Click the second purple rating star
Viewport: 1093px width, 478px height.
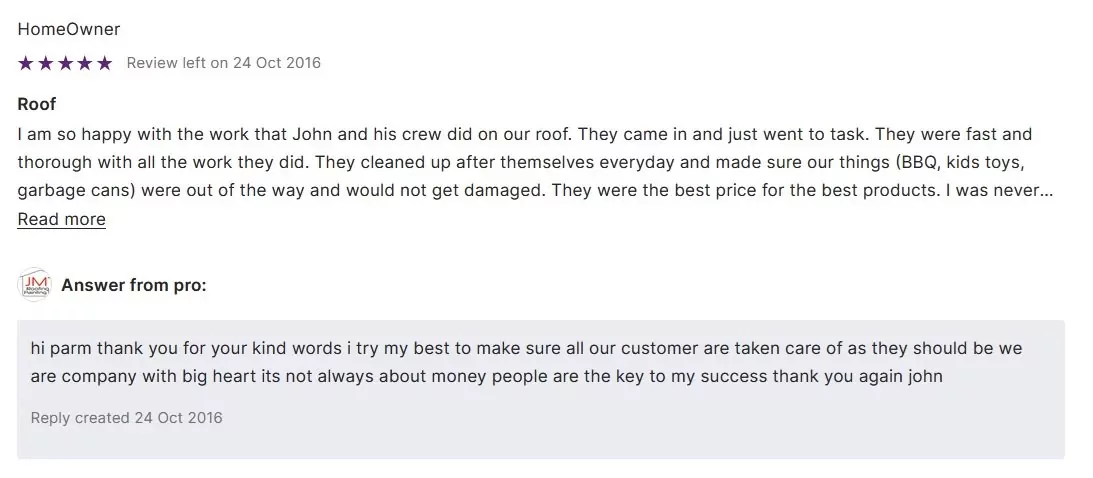tap(45, 63)
